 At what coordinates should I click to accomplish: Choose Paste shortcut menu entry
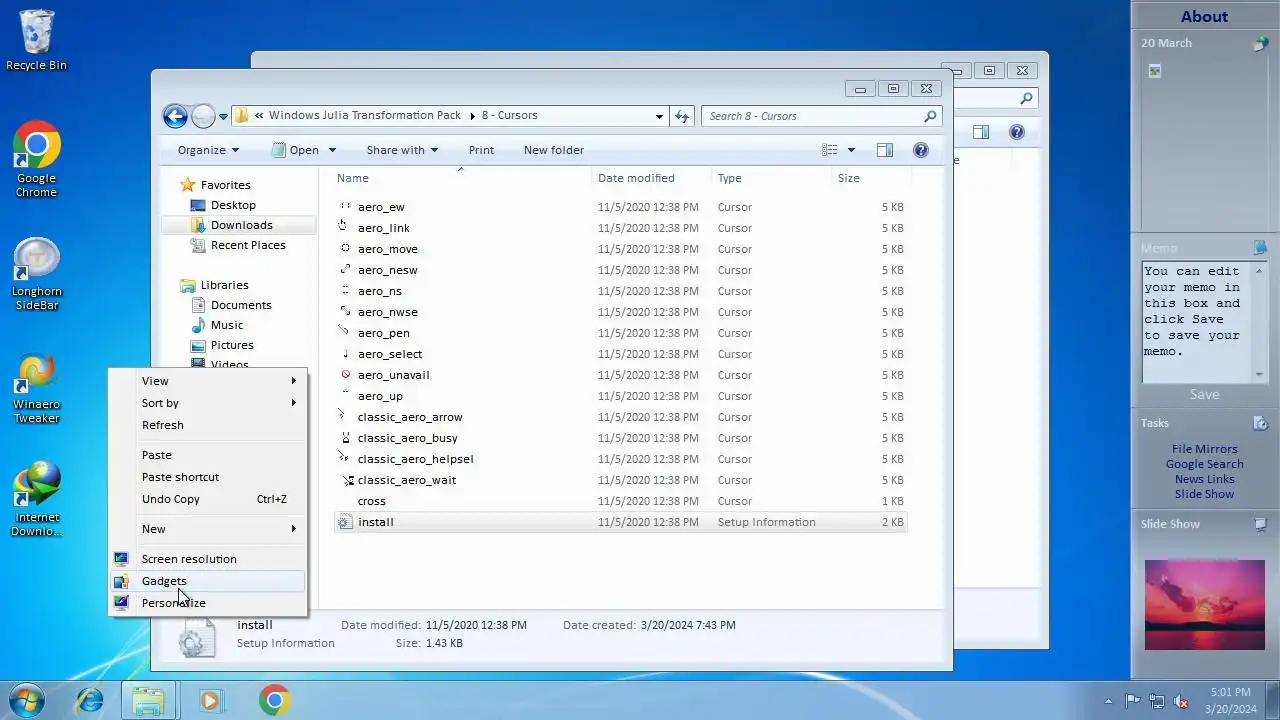pos(208,477)
